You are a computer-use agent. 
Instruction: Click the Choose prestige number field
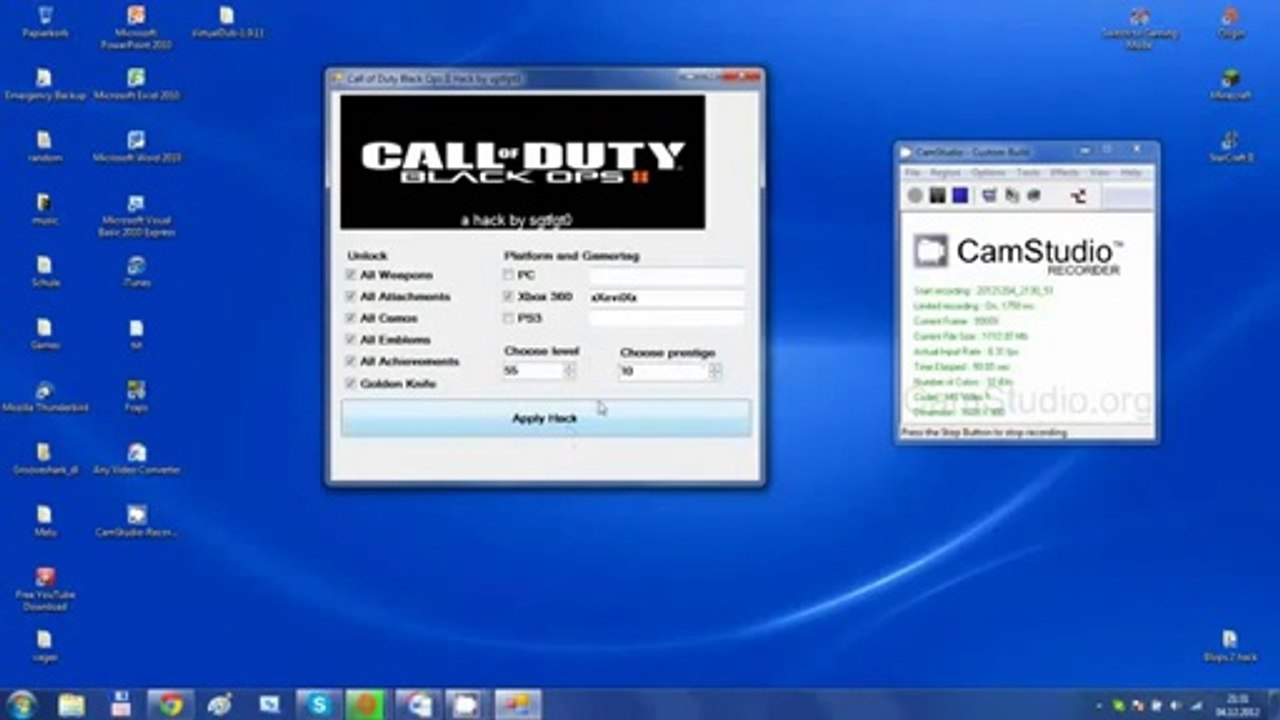pyautogui.click(x=663, y=371)
